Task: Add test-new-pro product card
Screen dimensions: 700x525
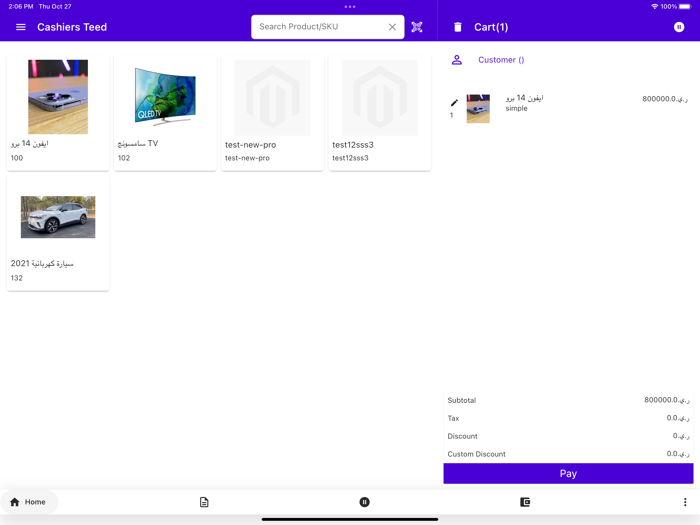Action: (272, 113)
